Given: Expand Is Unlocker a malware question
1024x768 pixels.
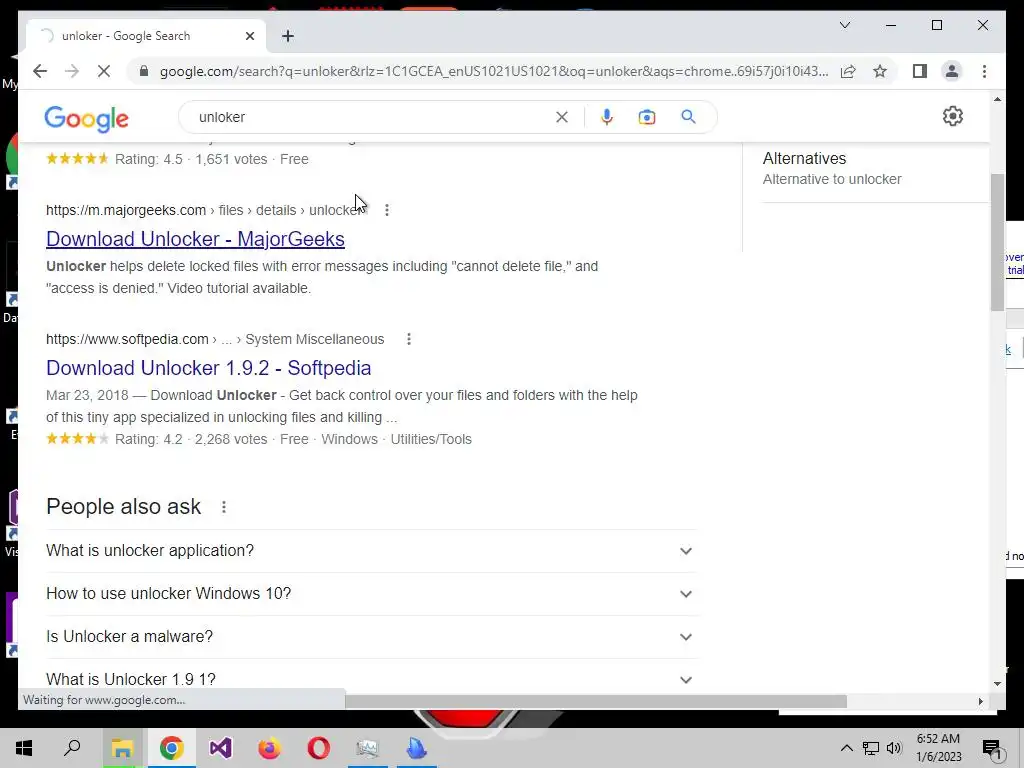Looking at the screenshot, I should pos(371,637).
